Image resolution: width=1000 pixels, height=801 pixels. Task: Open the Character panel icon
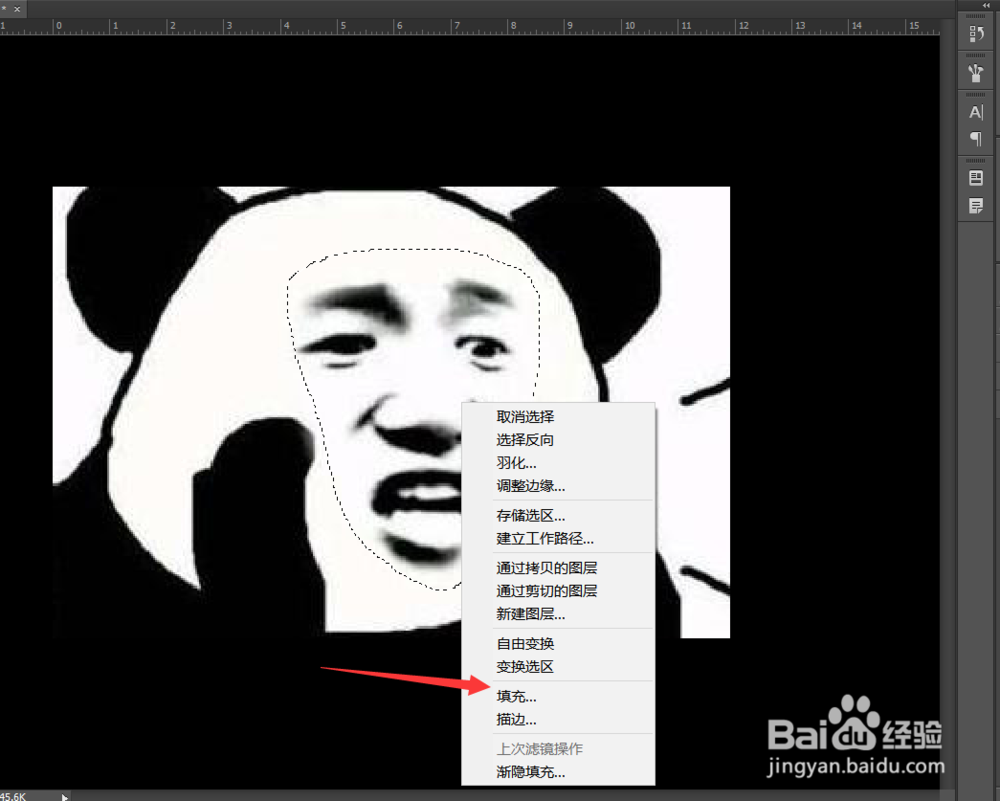point(976,112)
